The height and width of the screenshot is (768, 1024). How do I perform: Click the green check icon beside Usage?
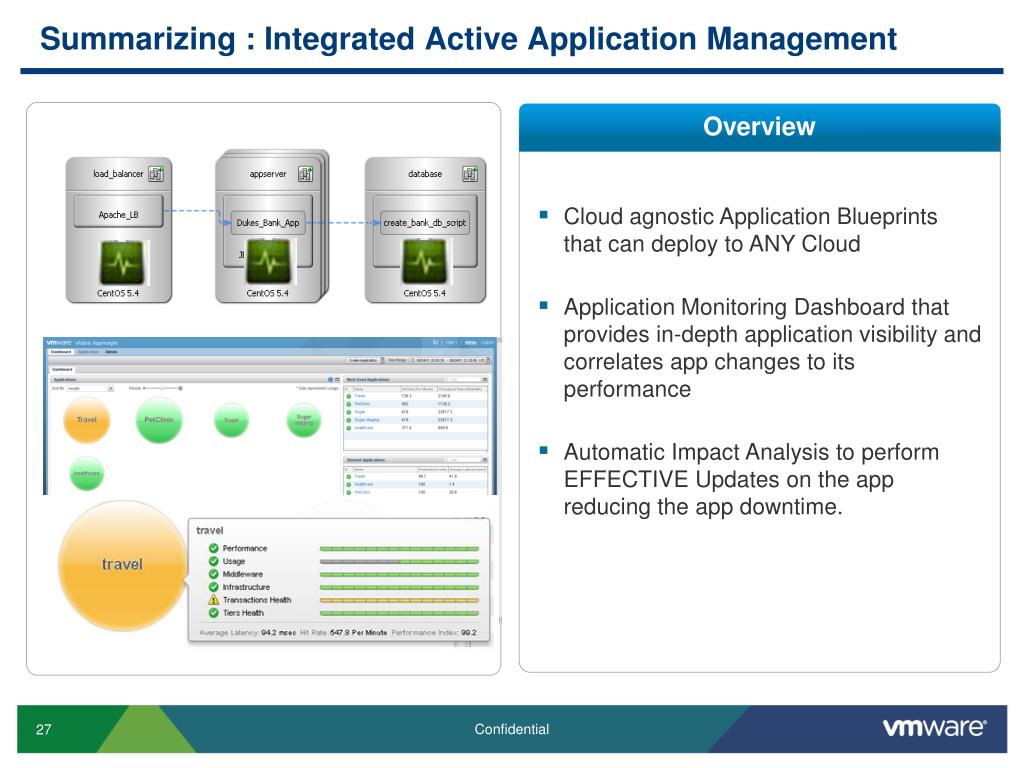pos(214,561)
